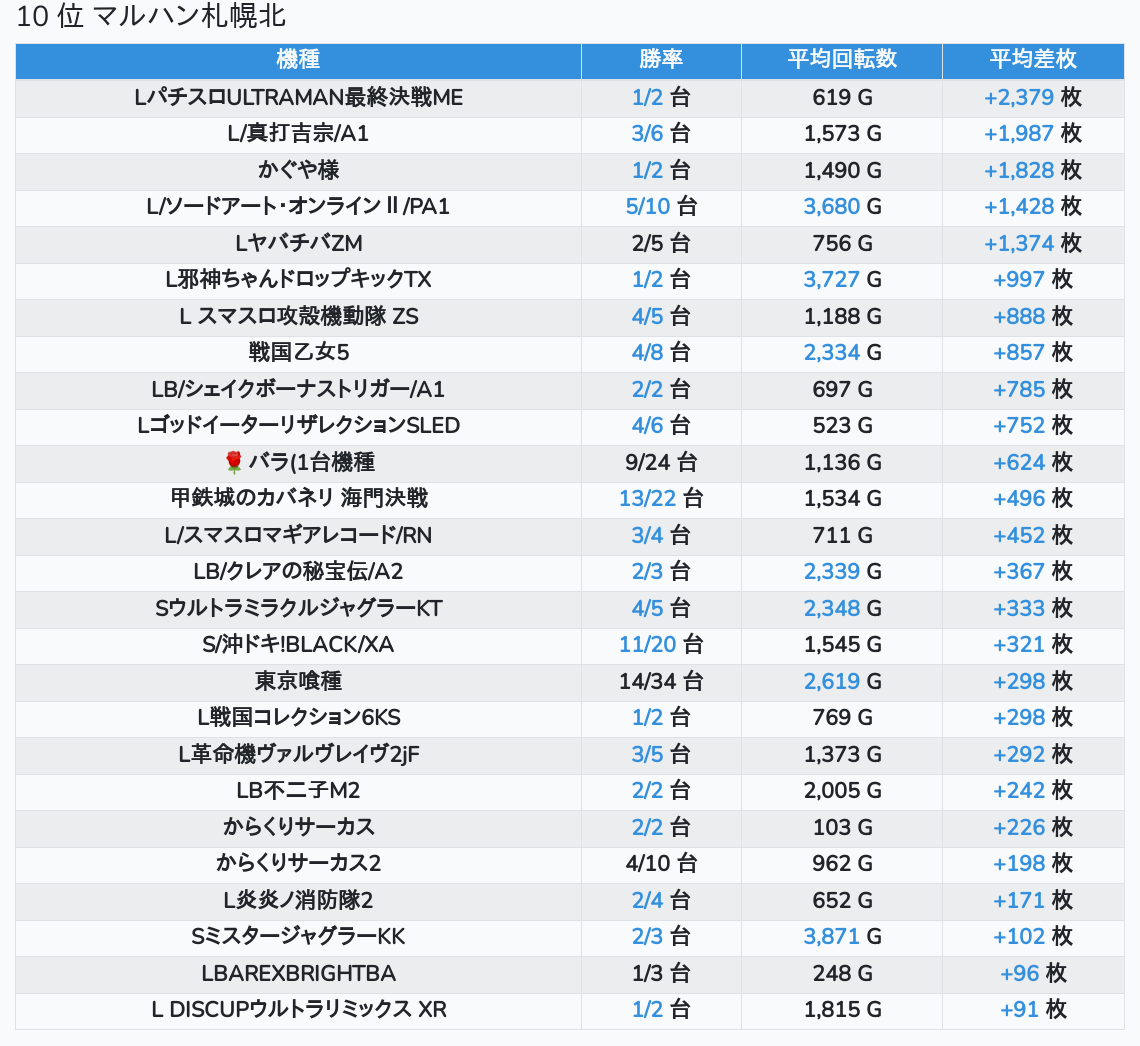Click the +1,428 枚 difference value

point(1033,206)
